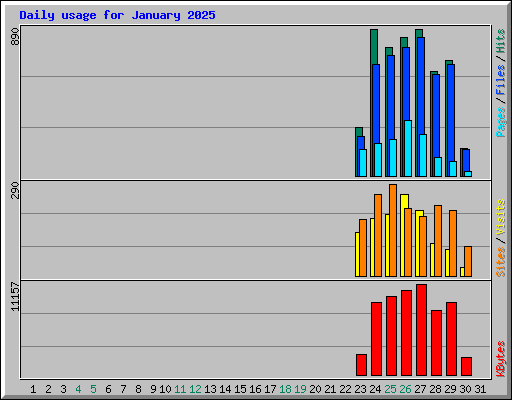Click the chart title "Daily usage for January 2025"
Screen dimensions: 512x400
(x=117, y=15)
